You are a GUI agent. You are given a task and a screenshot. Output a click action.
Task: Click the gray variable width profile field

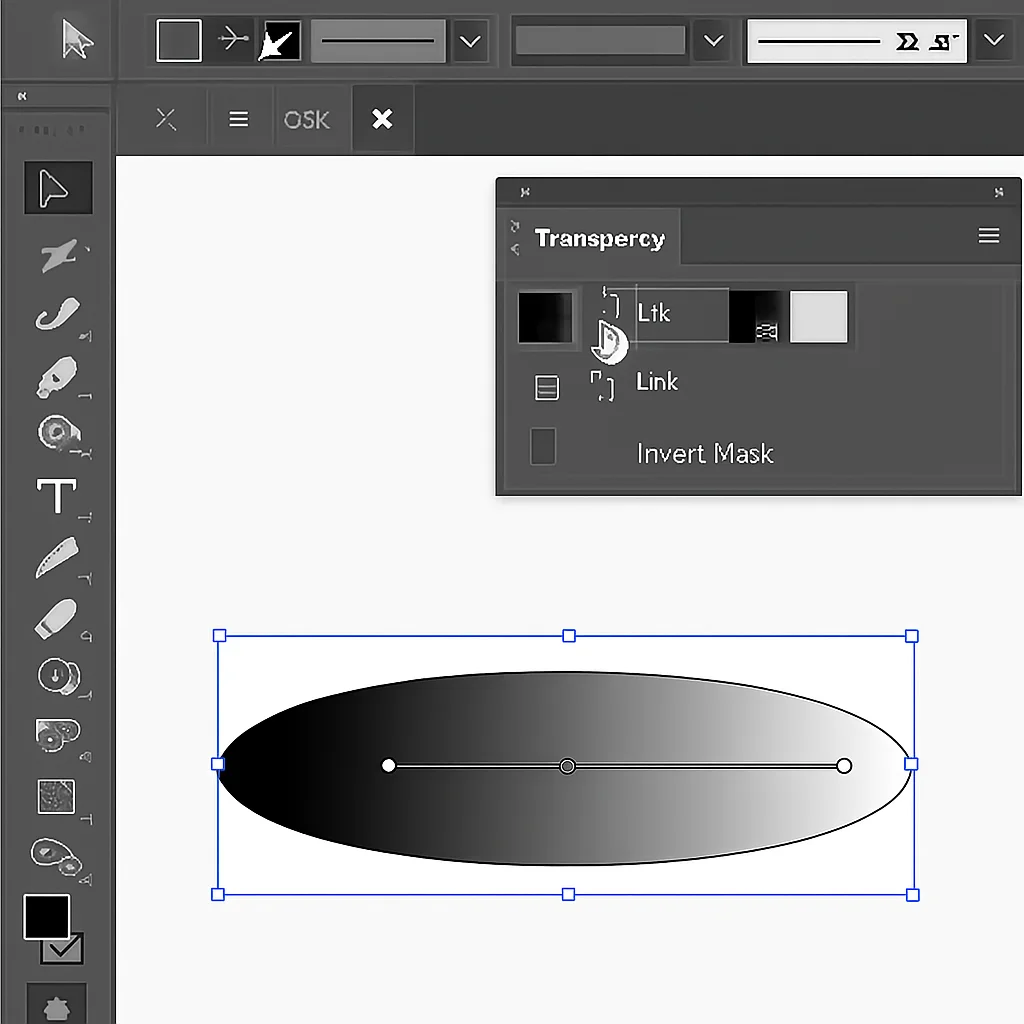point(600,40)
